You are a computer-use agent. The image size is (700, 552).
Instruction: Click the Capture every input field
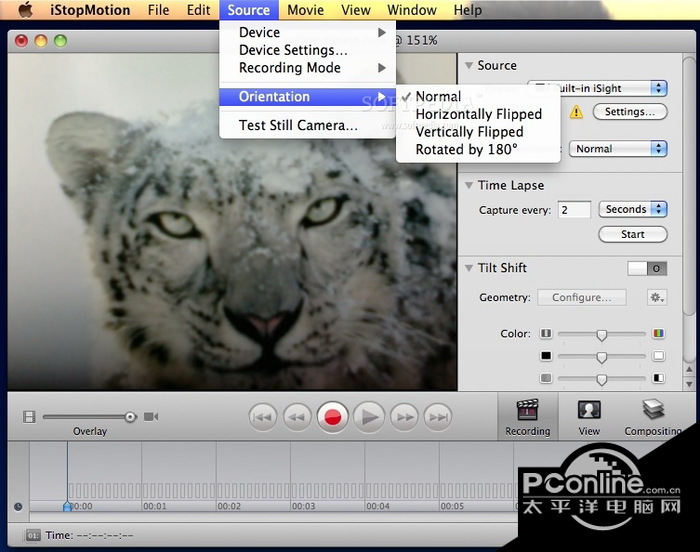click(x=574, y=210)
